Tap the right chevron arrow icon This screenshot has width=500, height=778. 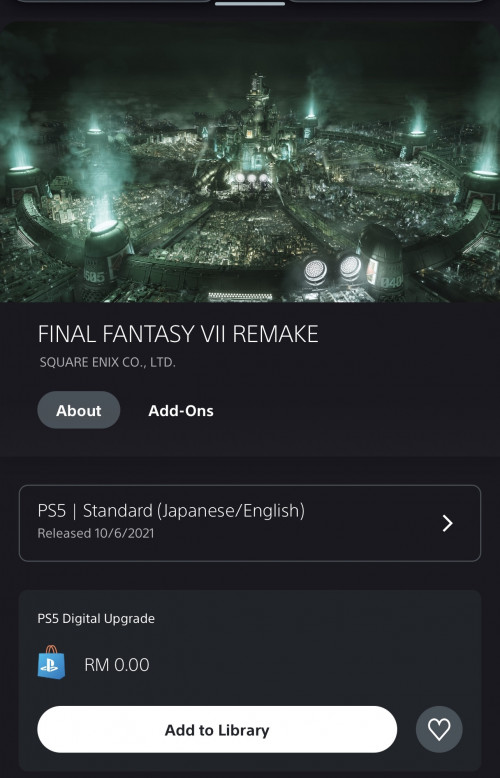pyautogui.click(x=447, y=523)
